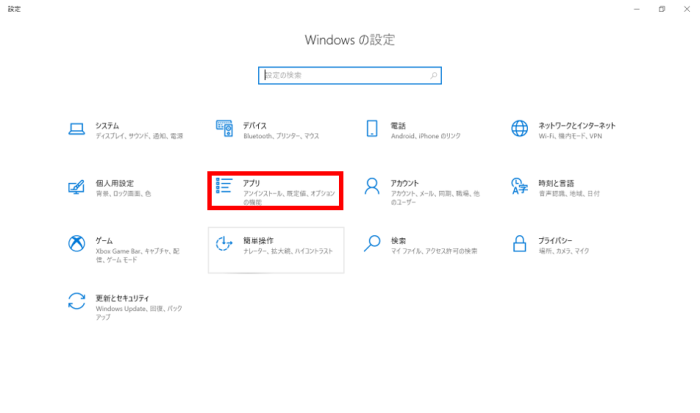
Task: Click the 更新とセキュリティ refresh arrows icon
Action: (x=76, y=301)
